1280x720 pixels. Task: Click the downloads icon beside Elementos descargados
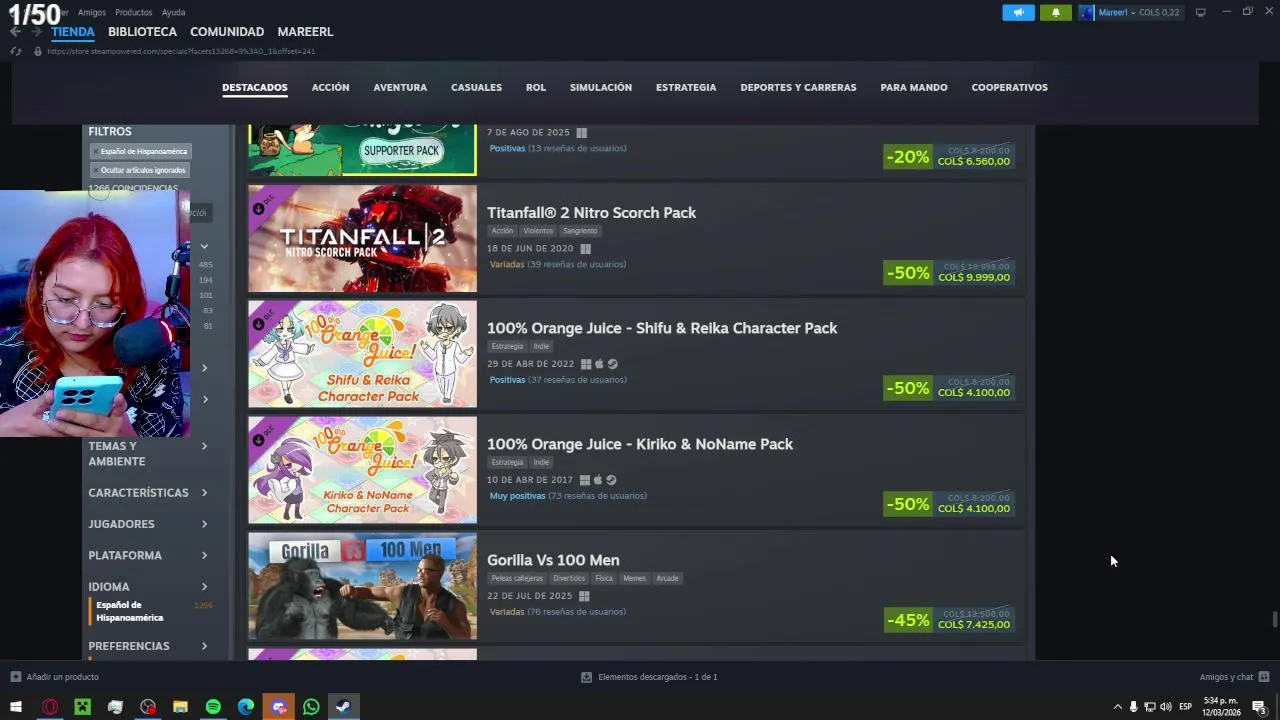(x=586, y=677)
